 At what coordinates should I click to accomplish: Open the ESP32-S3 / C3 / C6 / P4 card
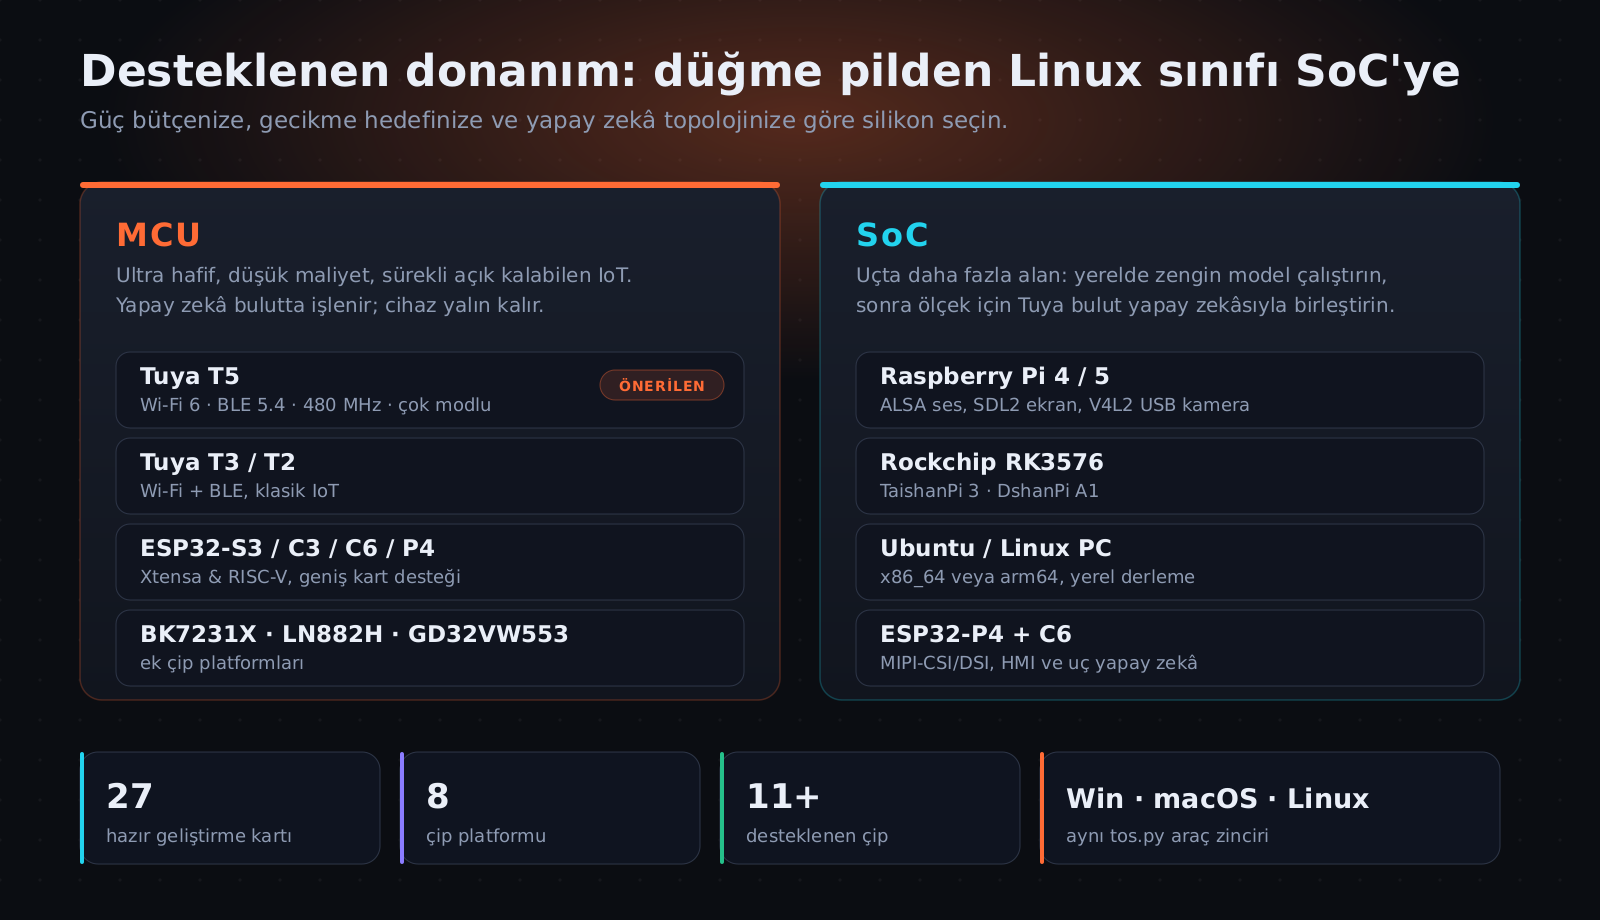[430, 562]
